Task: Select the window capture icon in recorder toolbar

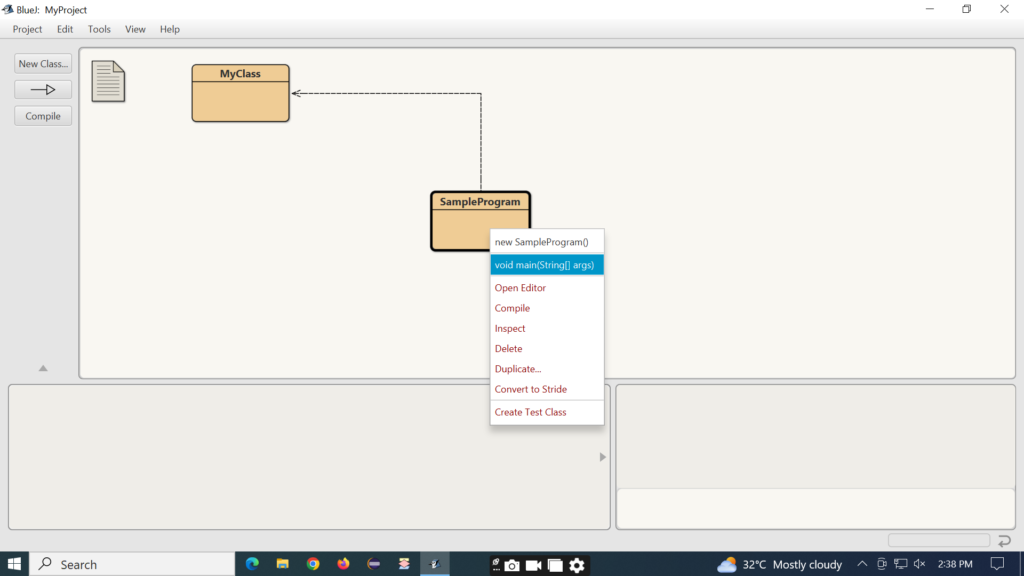Action: tap(556, 564)
